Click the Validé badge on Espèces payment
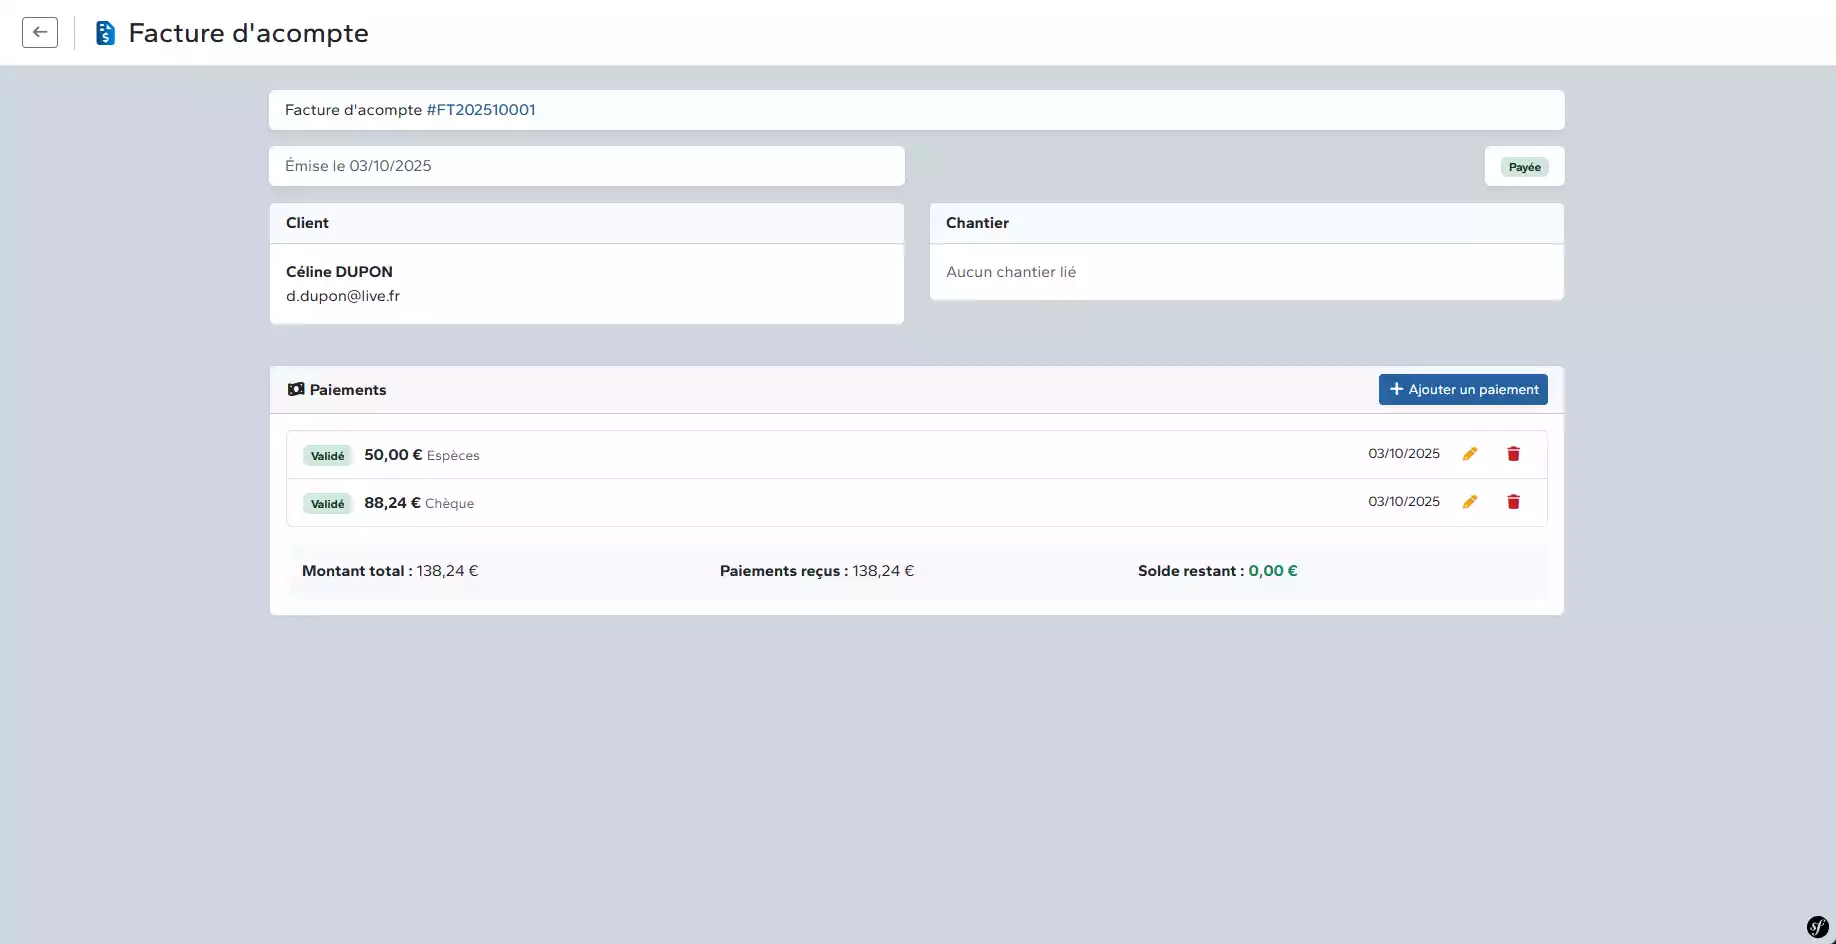1836x944 pixels. click(327, 456)
